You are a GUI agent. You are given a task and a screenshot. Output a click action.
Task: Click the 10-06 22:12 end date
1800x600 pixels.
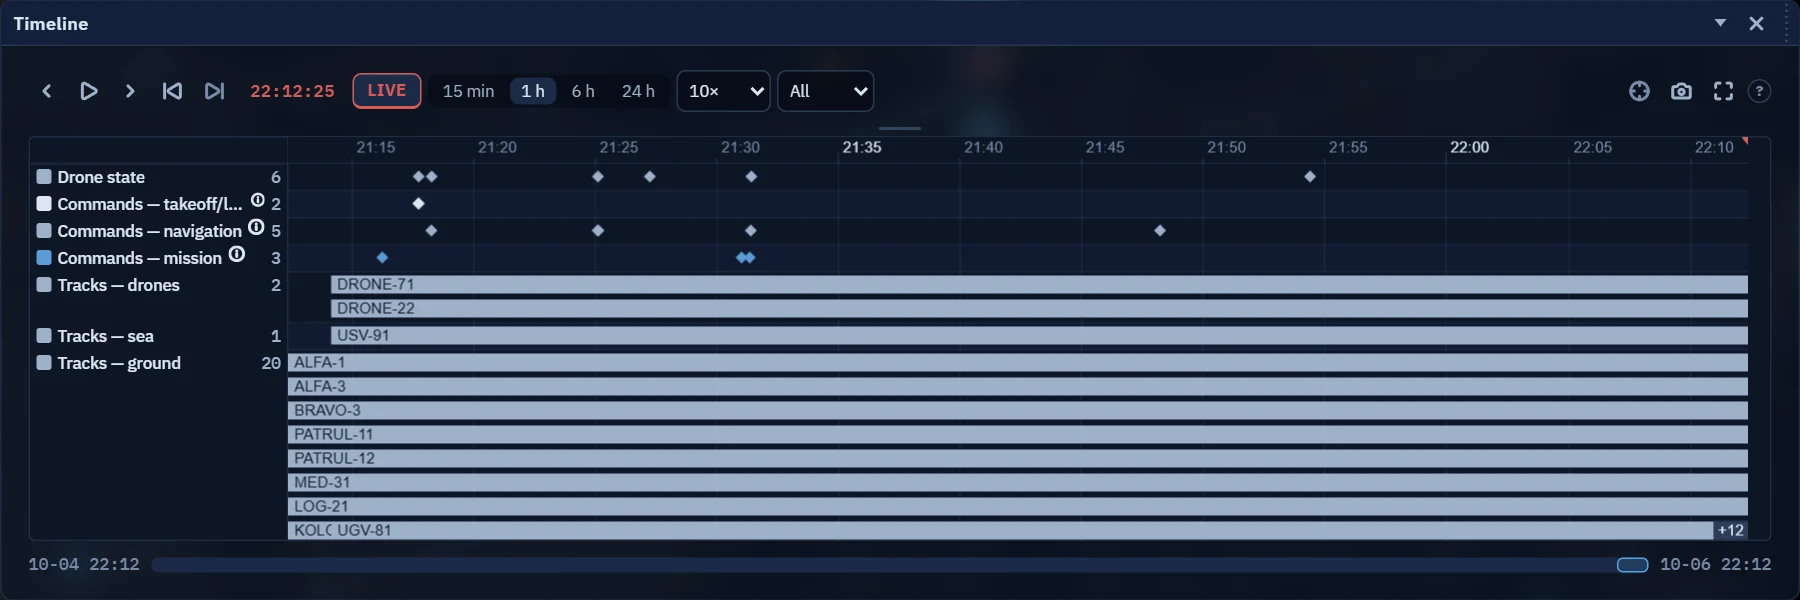(1715, 565)
